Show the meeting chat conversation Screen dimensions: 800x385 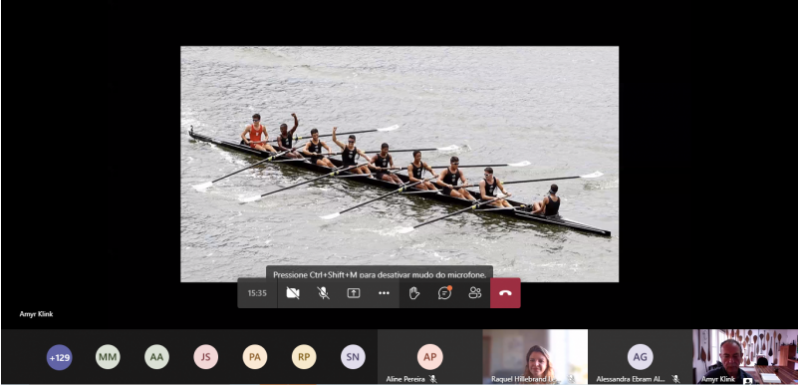tap(444, 293)
